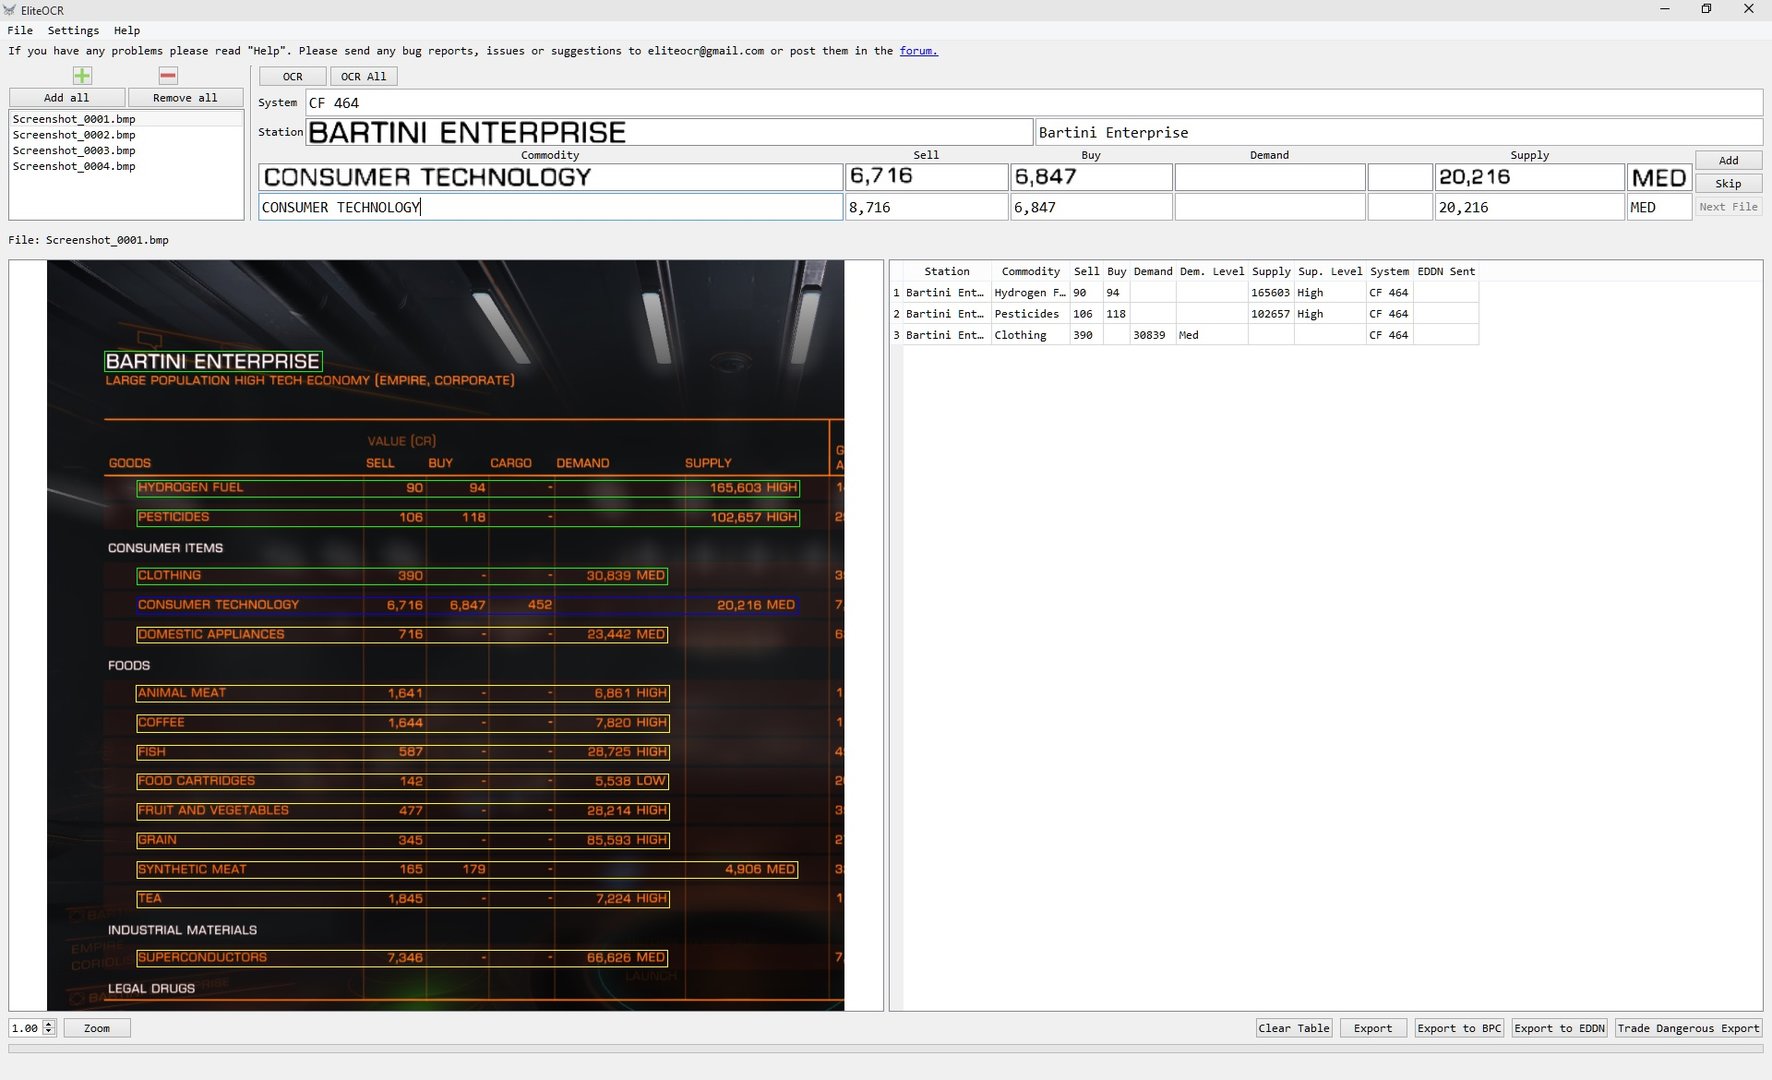This screenshot has height=1080, width=1772.
Task: Click the Supply column header in results table
Action: click(x=1271, y=271)
